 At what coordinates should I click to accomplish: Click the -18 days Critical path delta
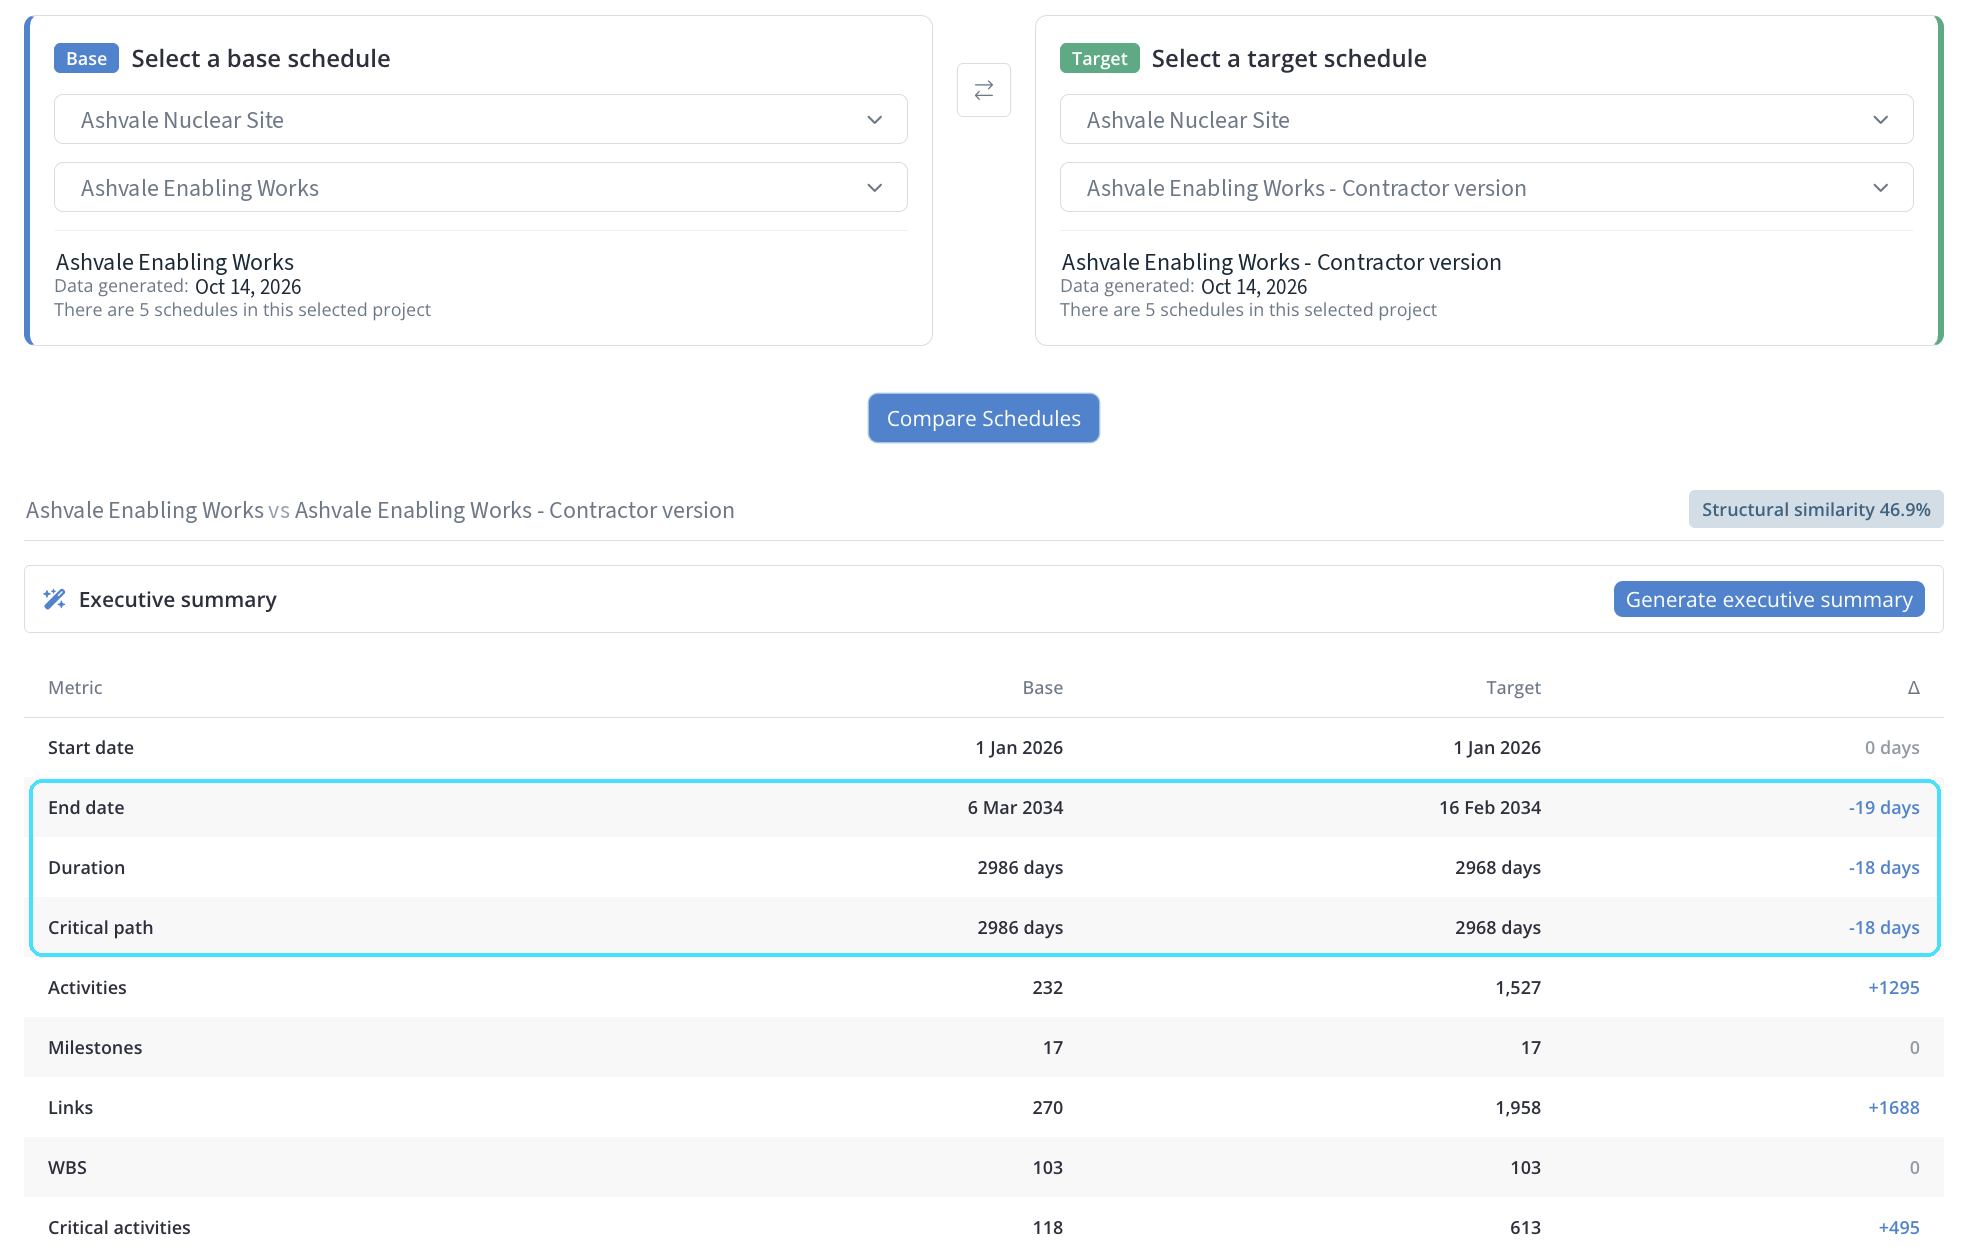[x=1884, y=927]
